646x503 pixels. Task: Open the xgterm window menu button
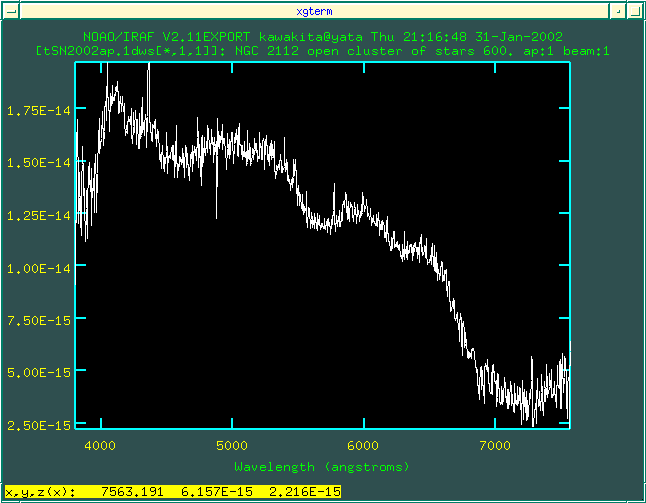pos(10,11)
